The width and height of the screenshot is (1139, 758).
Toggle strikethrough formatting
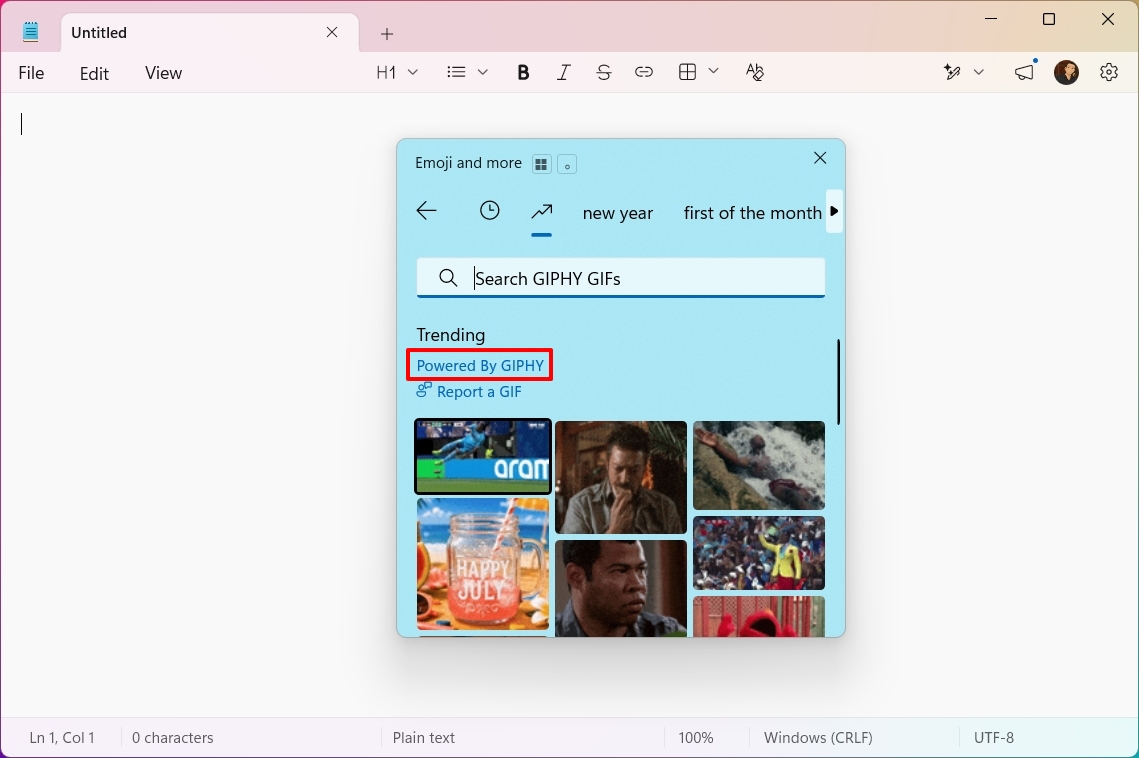(603, 72)
